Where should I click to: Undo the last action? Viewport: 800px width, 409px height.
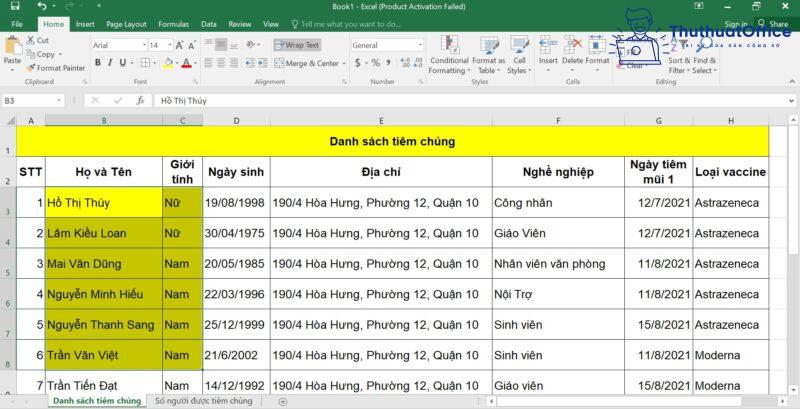(42, 6)
